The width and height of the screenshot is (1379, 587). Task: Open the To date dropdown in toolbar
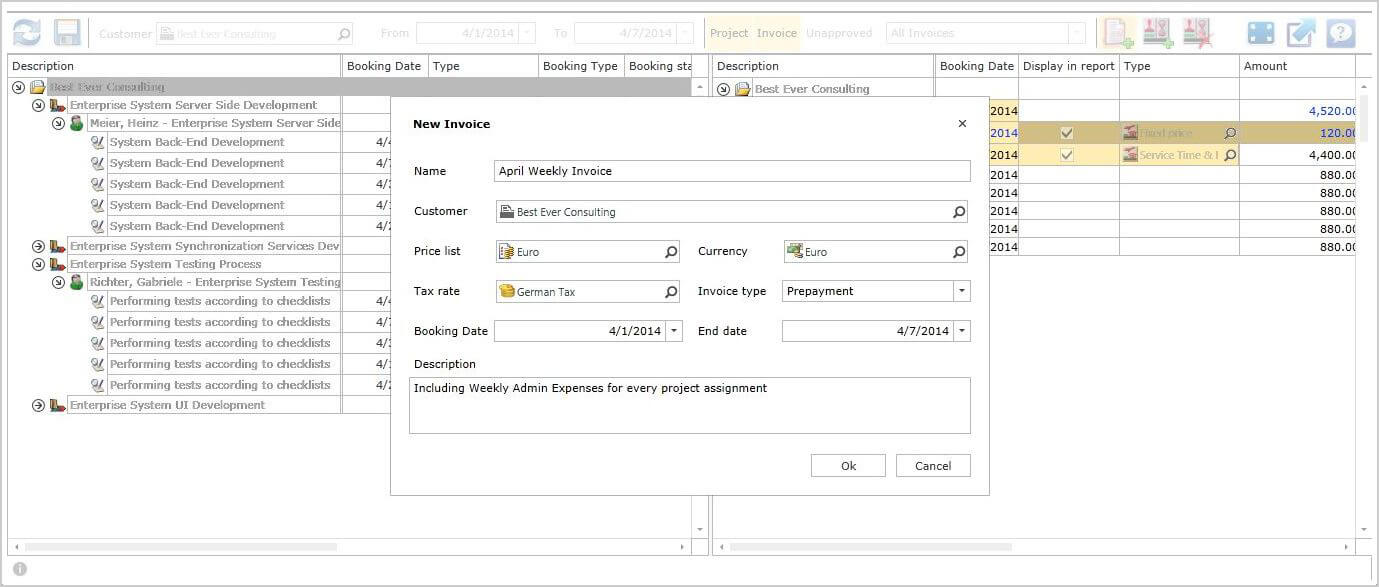tap(685, 33)
